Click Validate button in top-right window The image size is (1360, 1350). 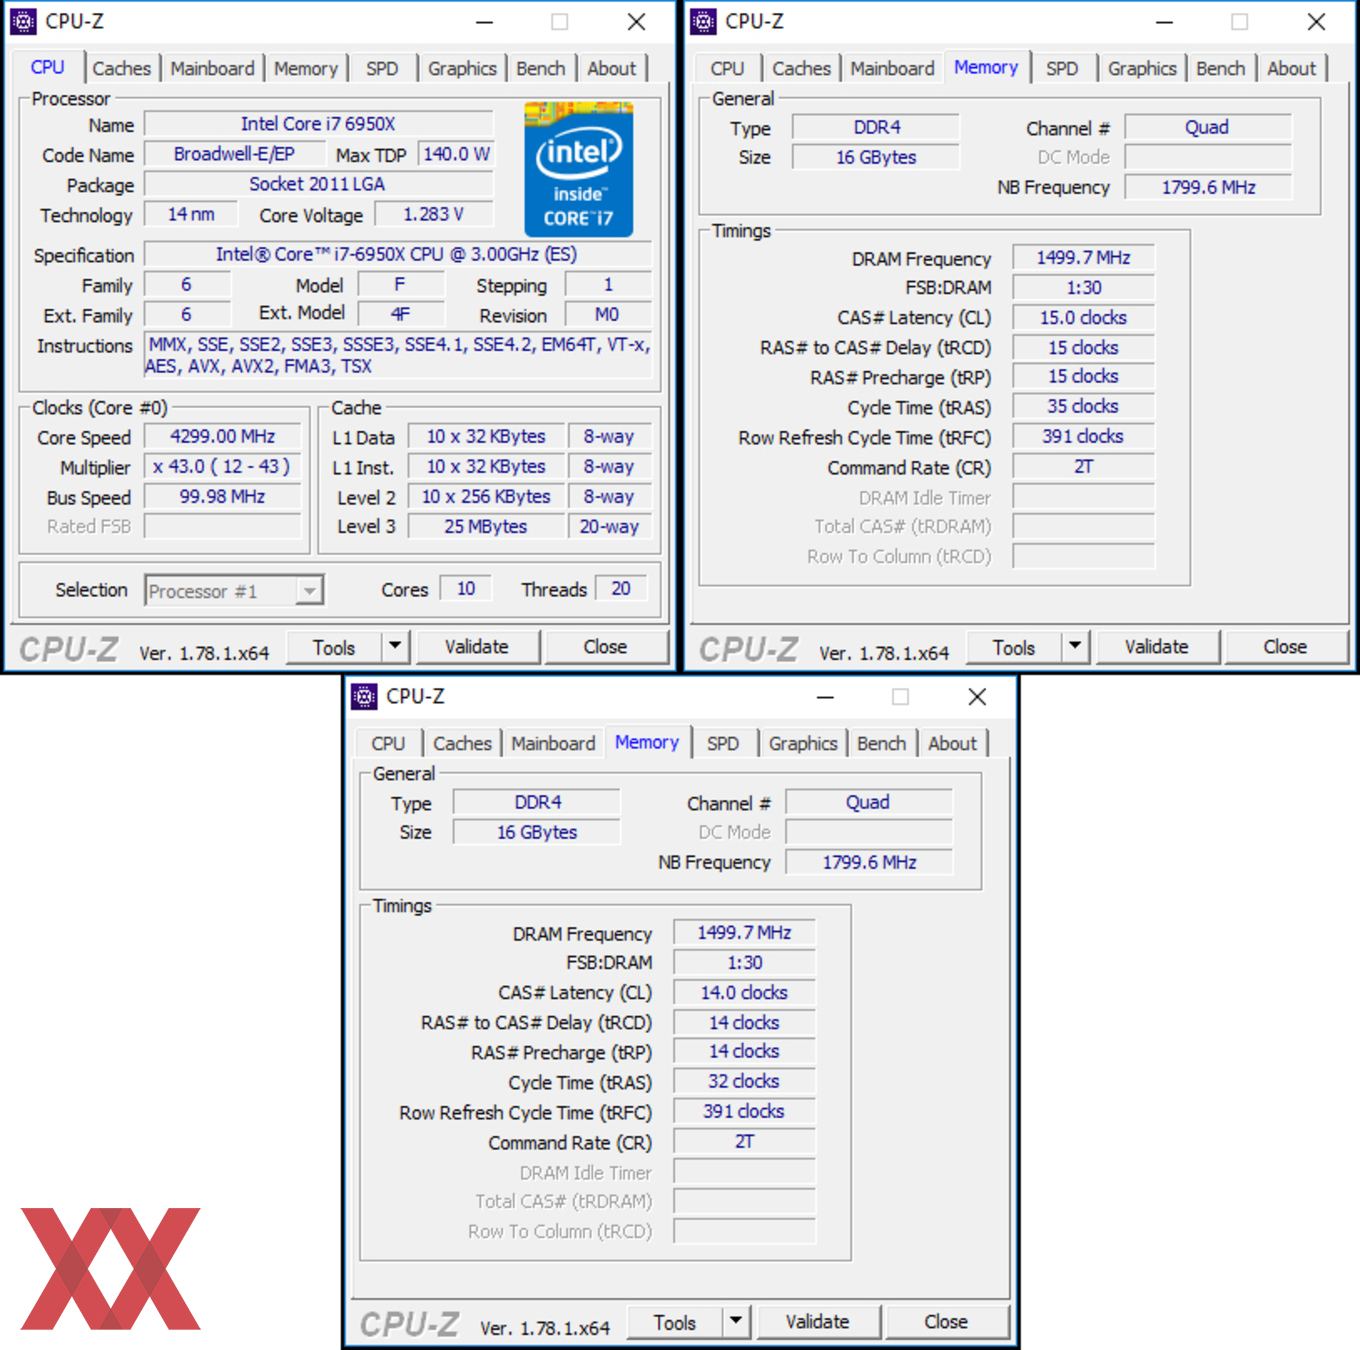[1157, 647]
